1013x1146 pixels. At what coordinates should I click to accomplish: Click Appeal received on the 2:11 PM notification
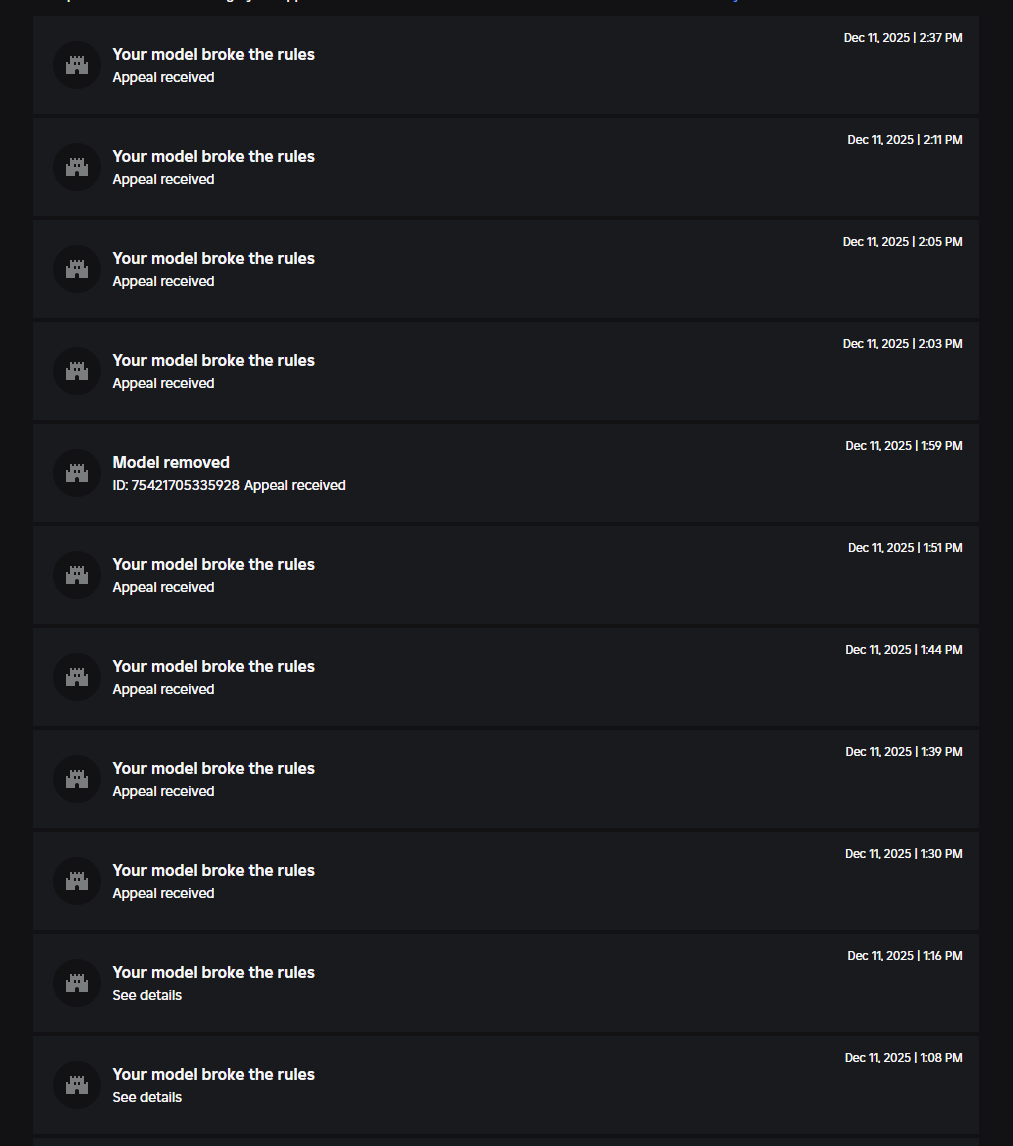163,179
